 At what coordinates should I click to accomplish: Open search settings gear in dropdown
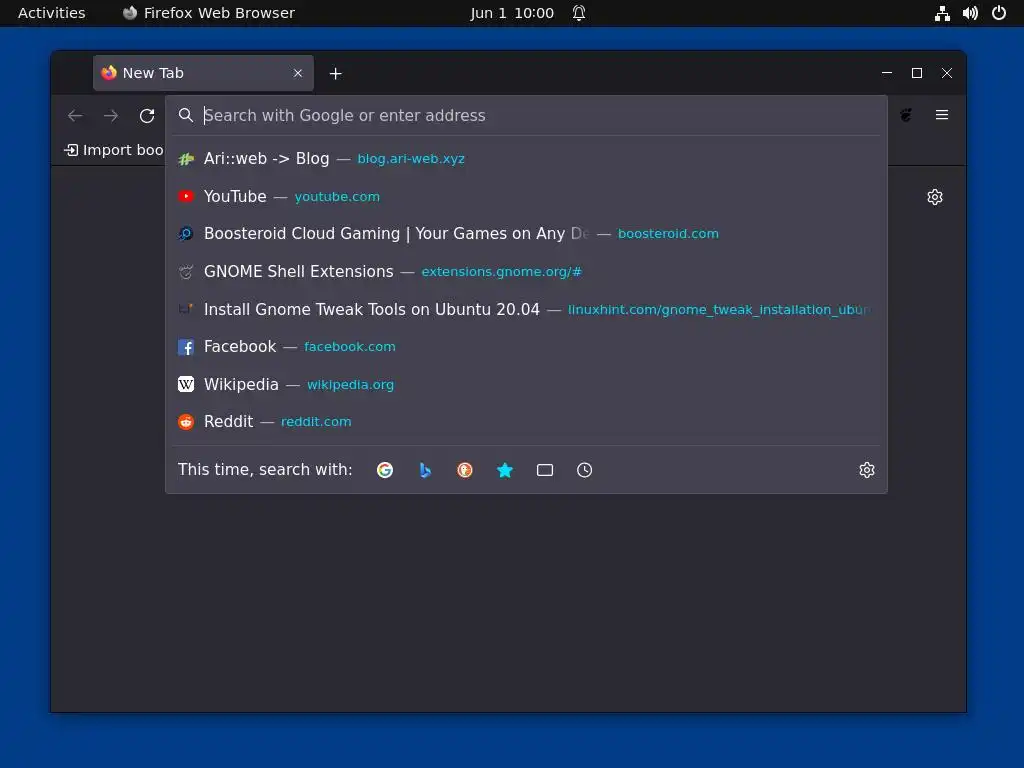(867, 470)
